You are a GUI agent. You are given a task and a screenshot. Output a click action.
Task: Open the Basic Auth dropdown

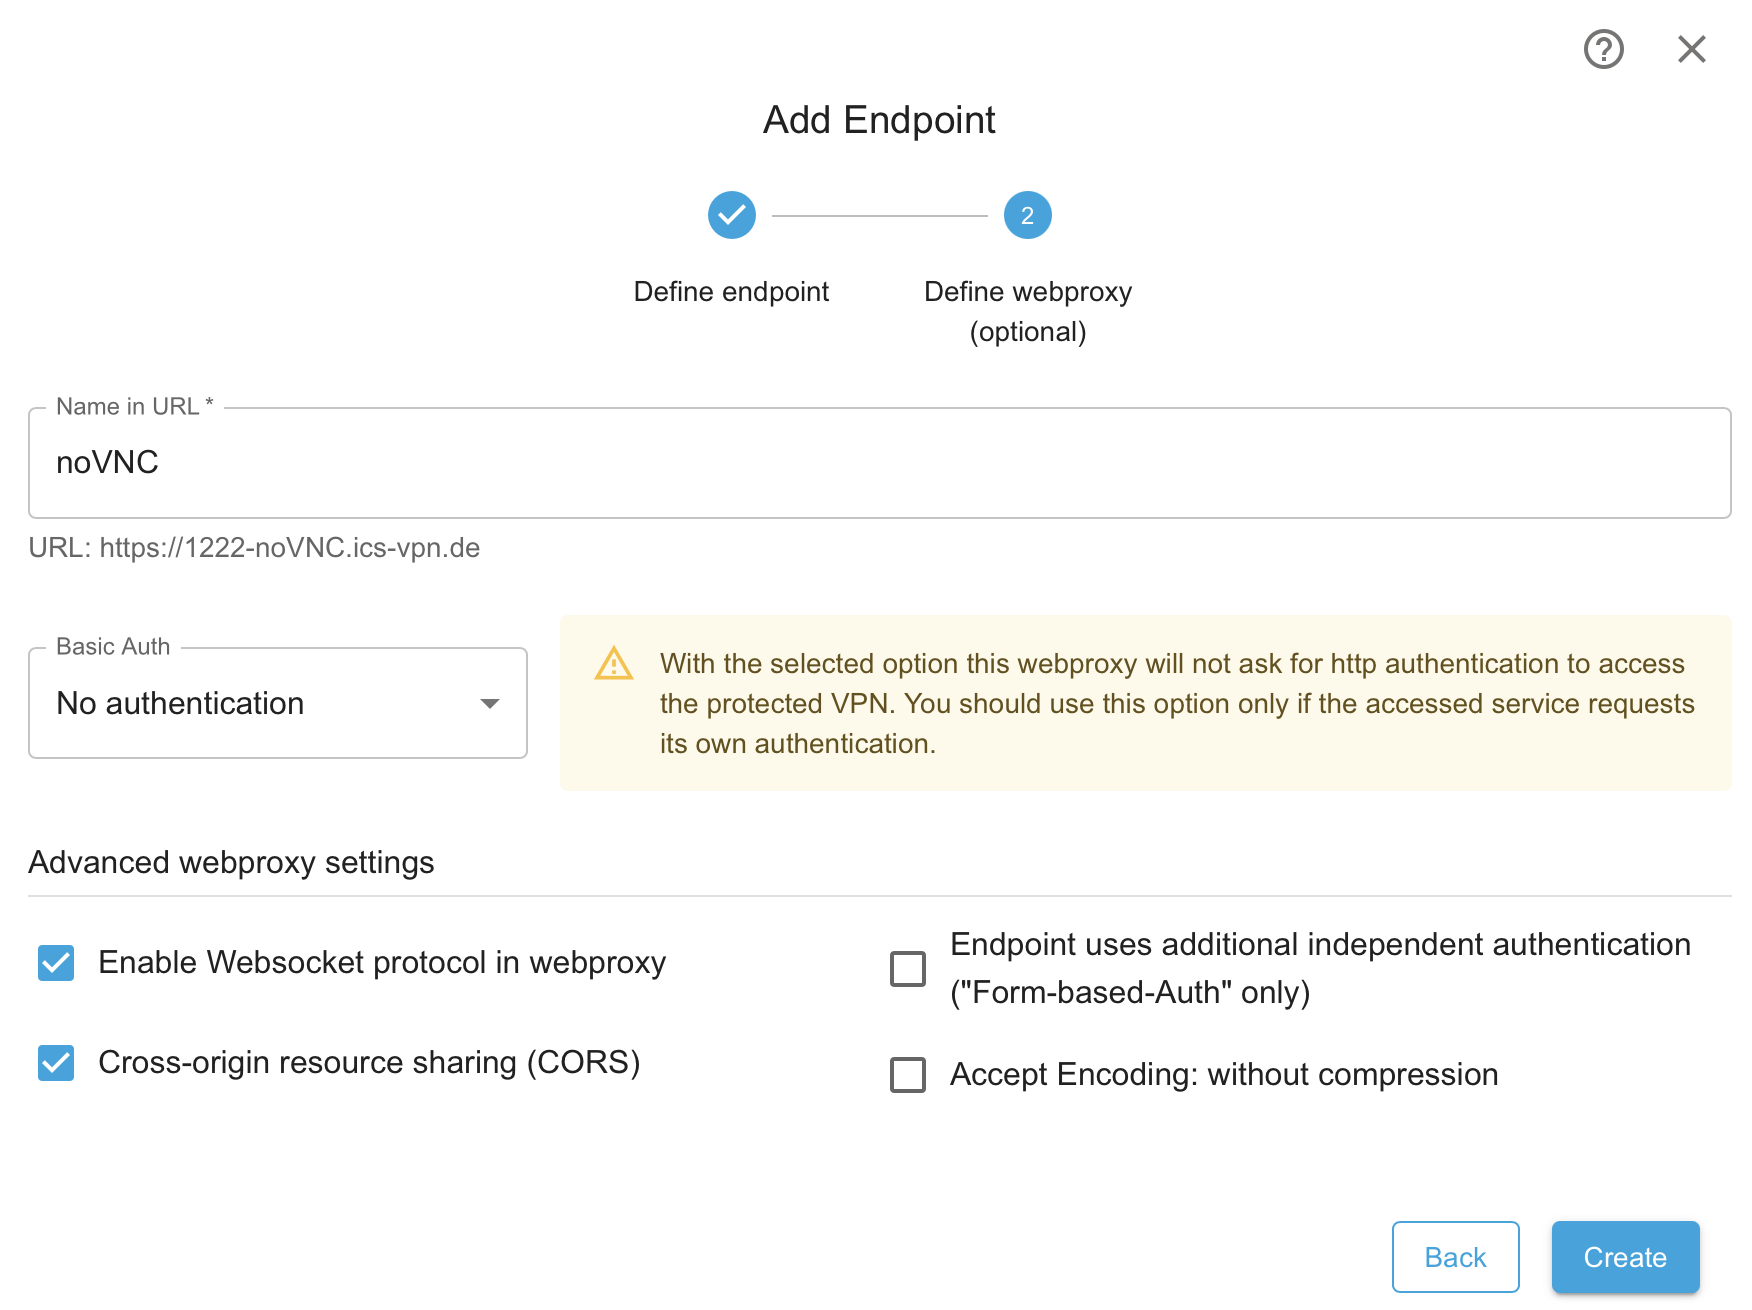[278, 703]
